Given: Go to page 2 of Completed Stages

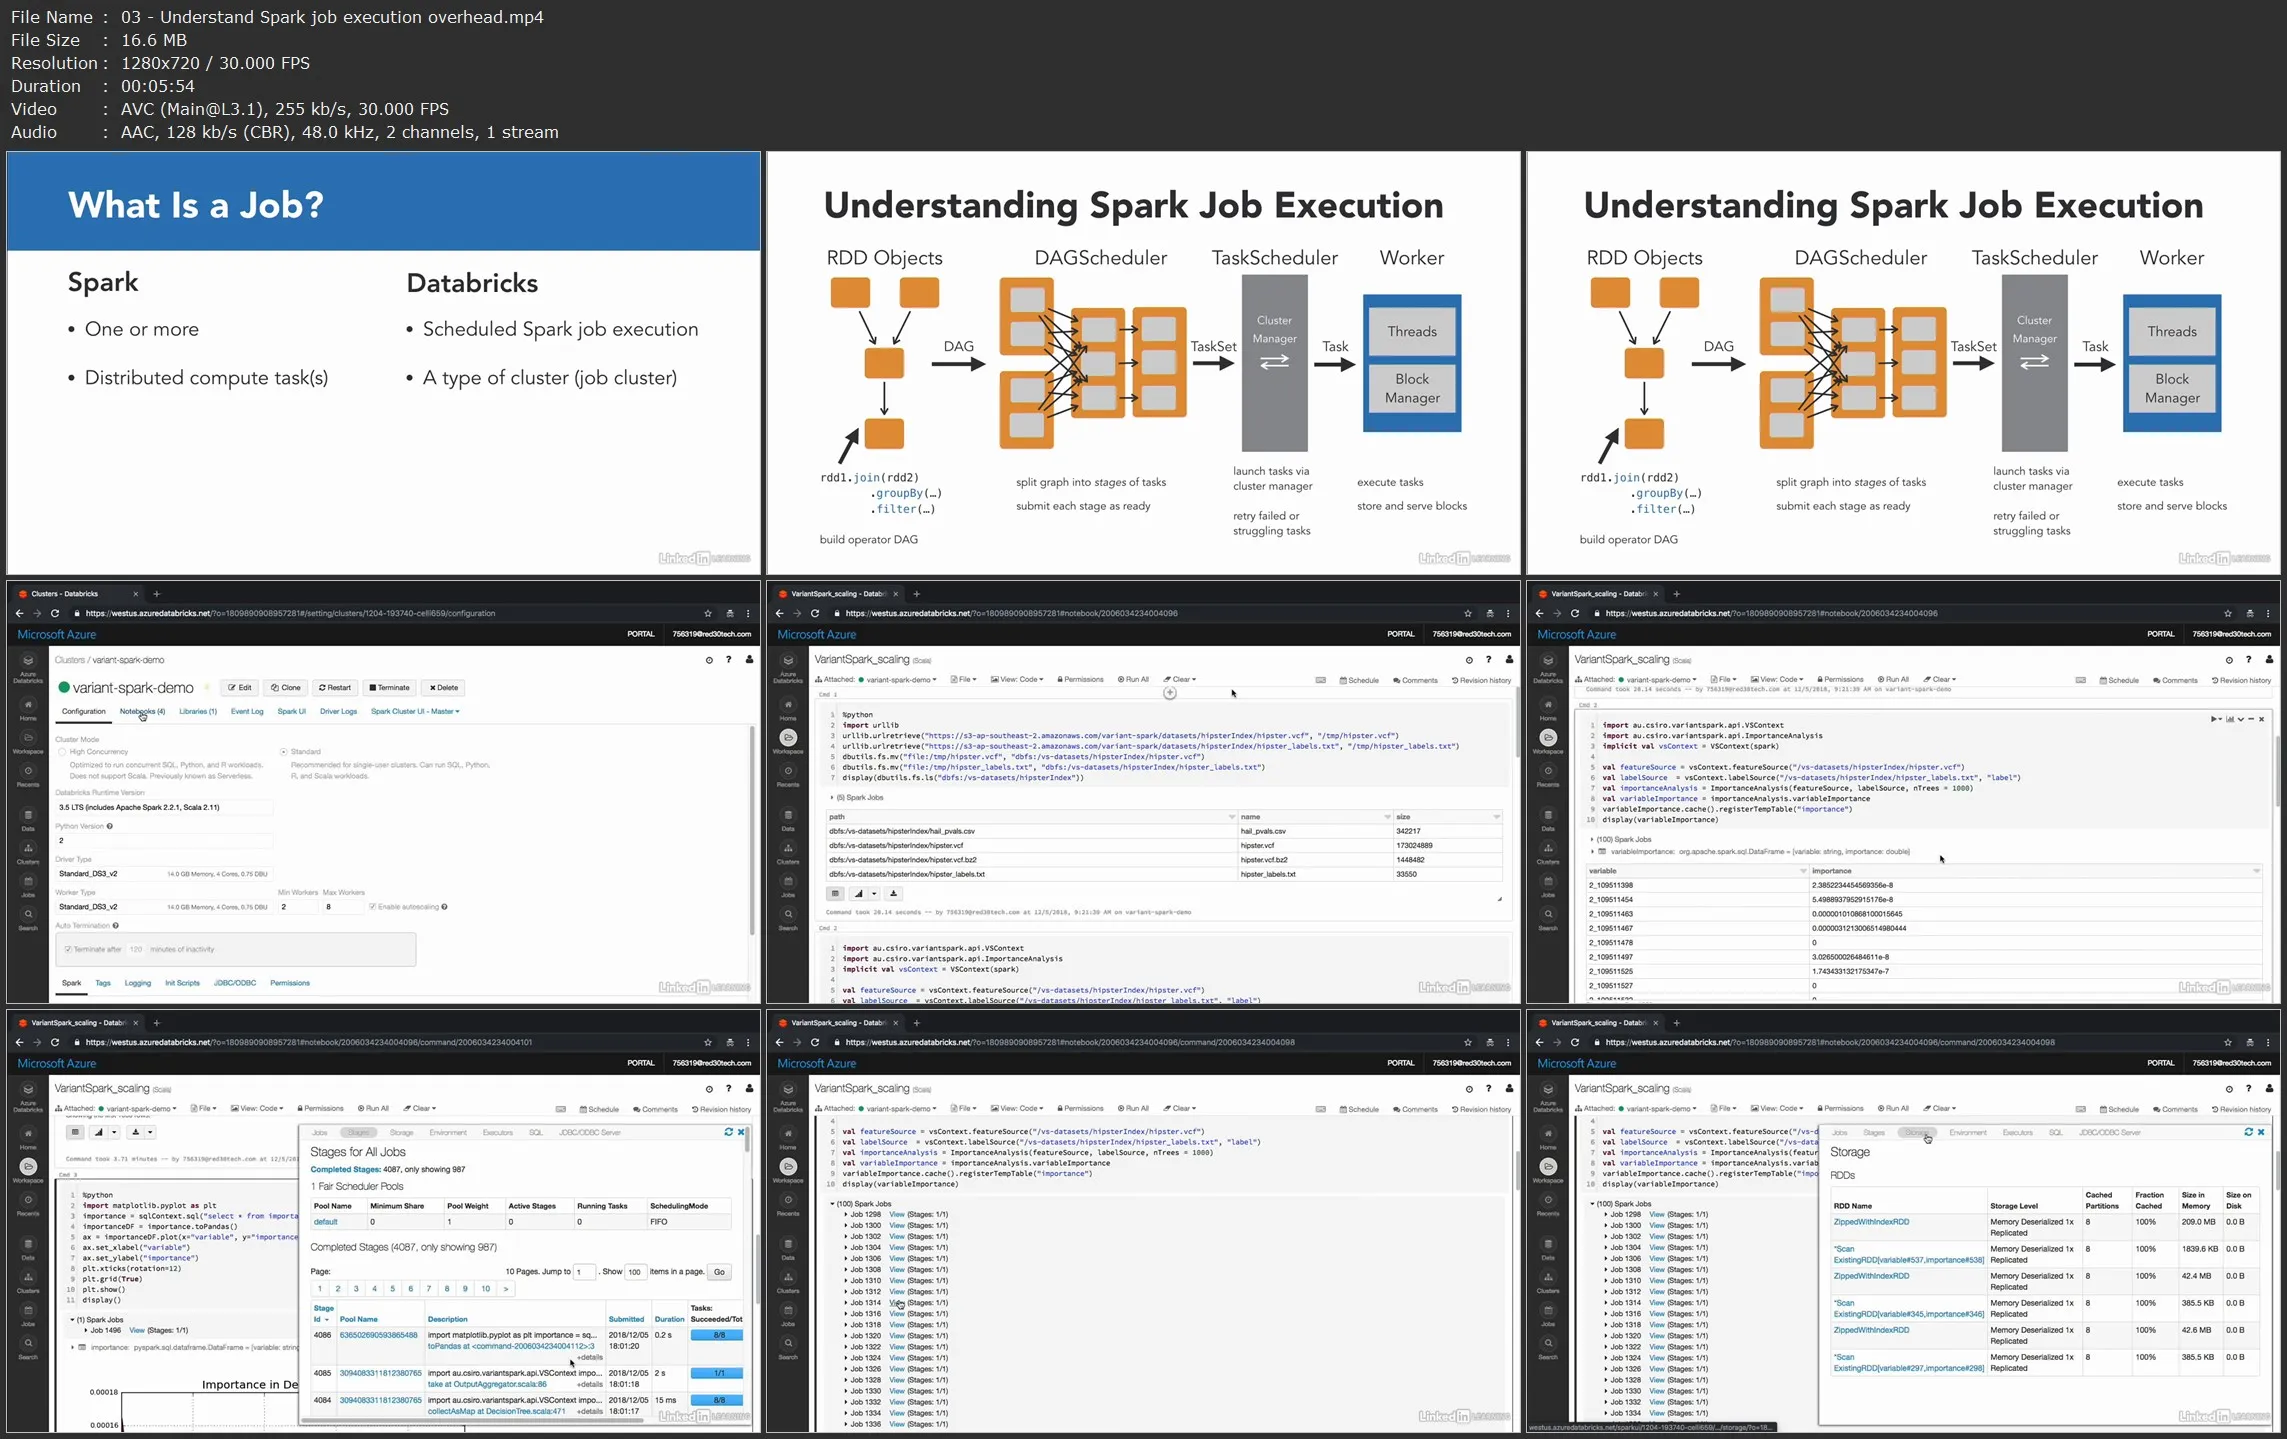Looking at the screenshot, I should point(338,1289).
